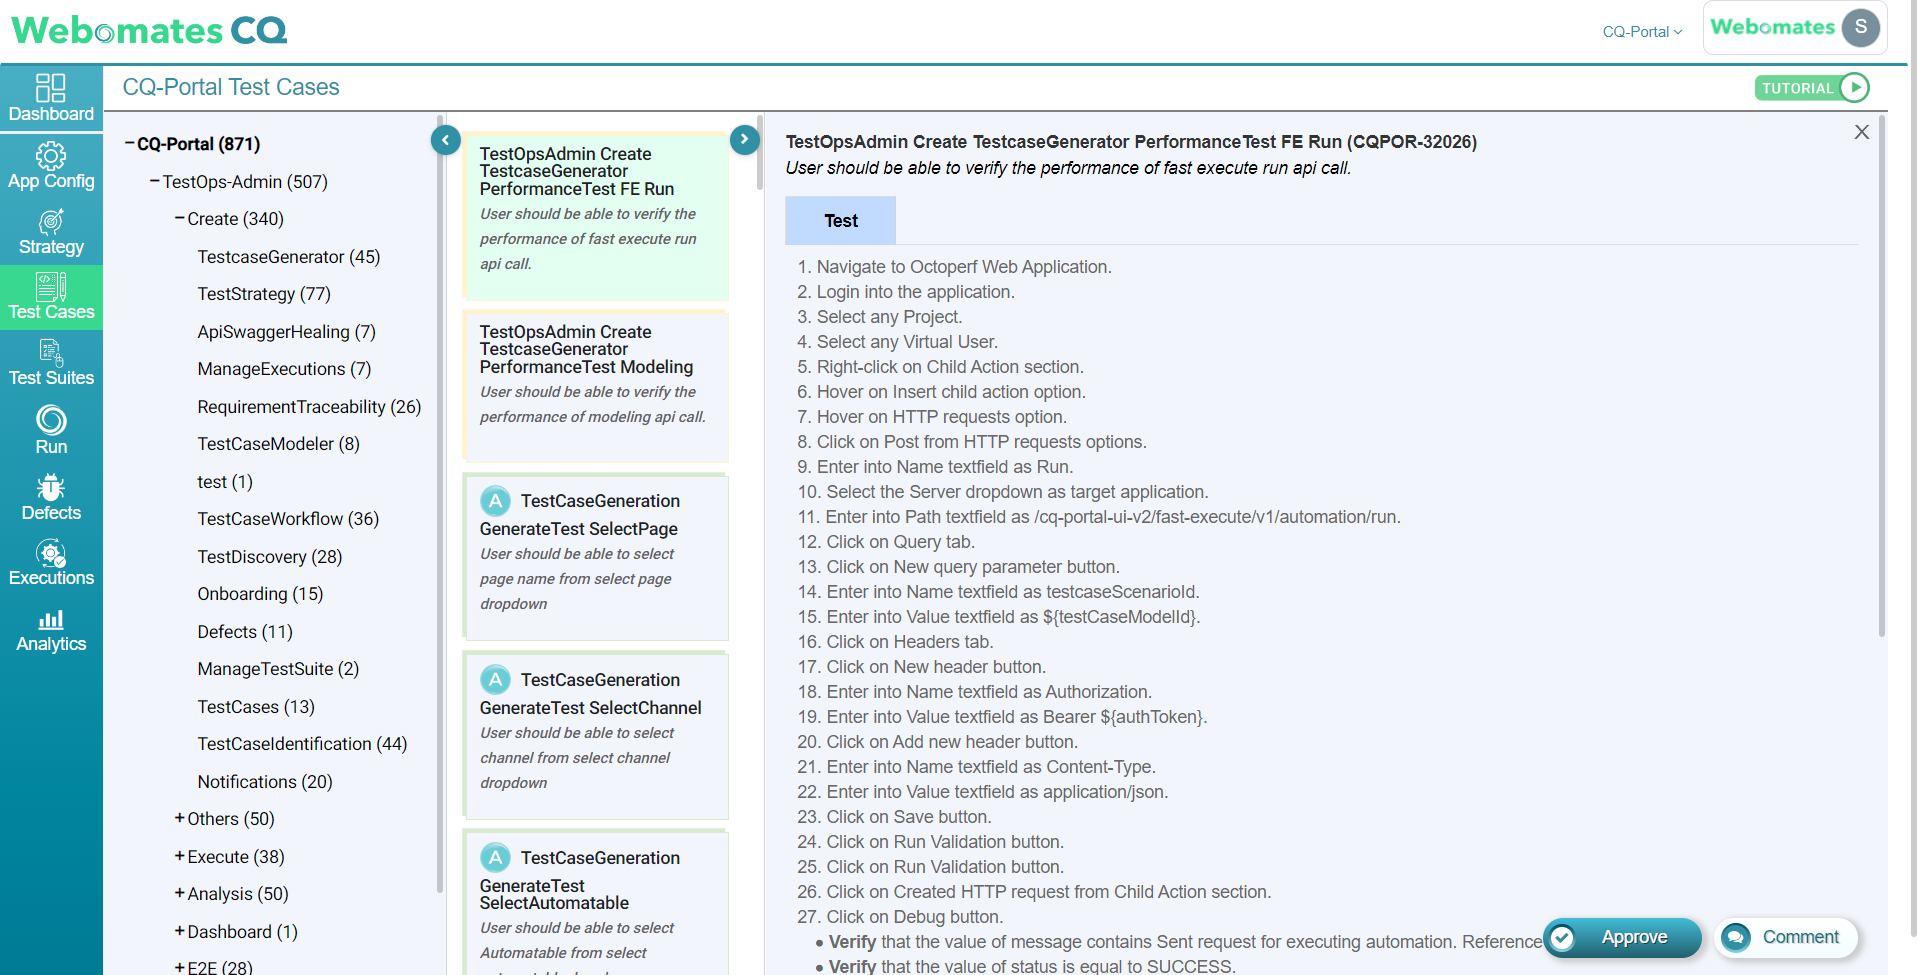Select TestcaseGenerator (45) folder
1918x975 pixels.
pyautogui.click(x=289, y=257)
